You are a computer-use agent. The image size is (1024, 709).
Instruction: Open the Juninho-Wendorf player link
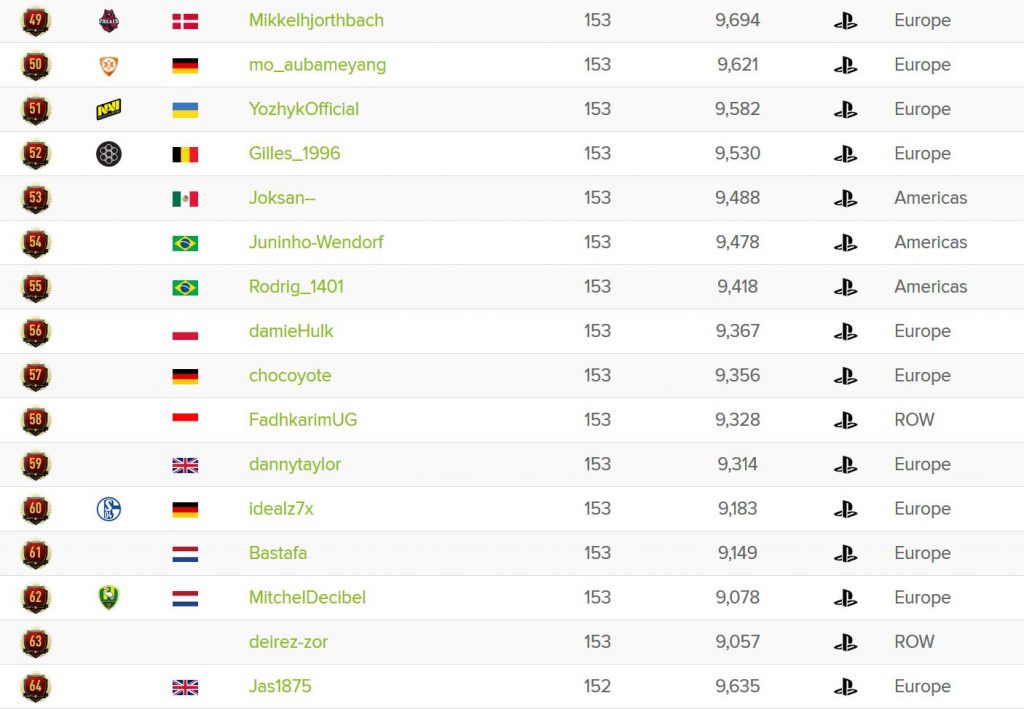[x=316, y=242]
